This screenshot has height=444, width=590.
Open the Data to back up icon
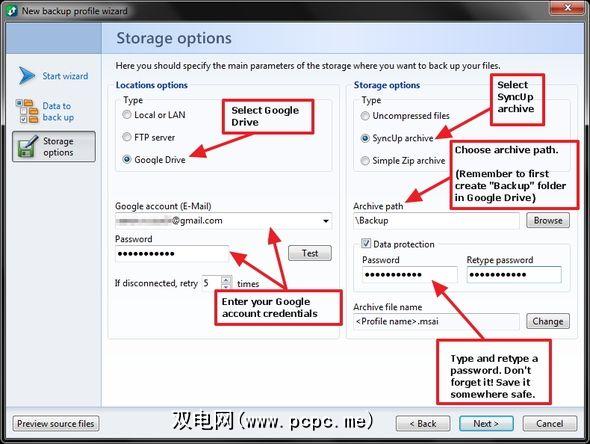tap(27, 111)
